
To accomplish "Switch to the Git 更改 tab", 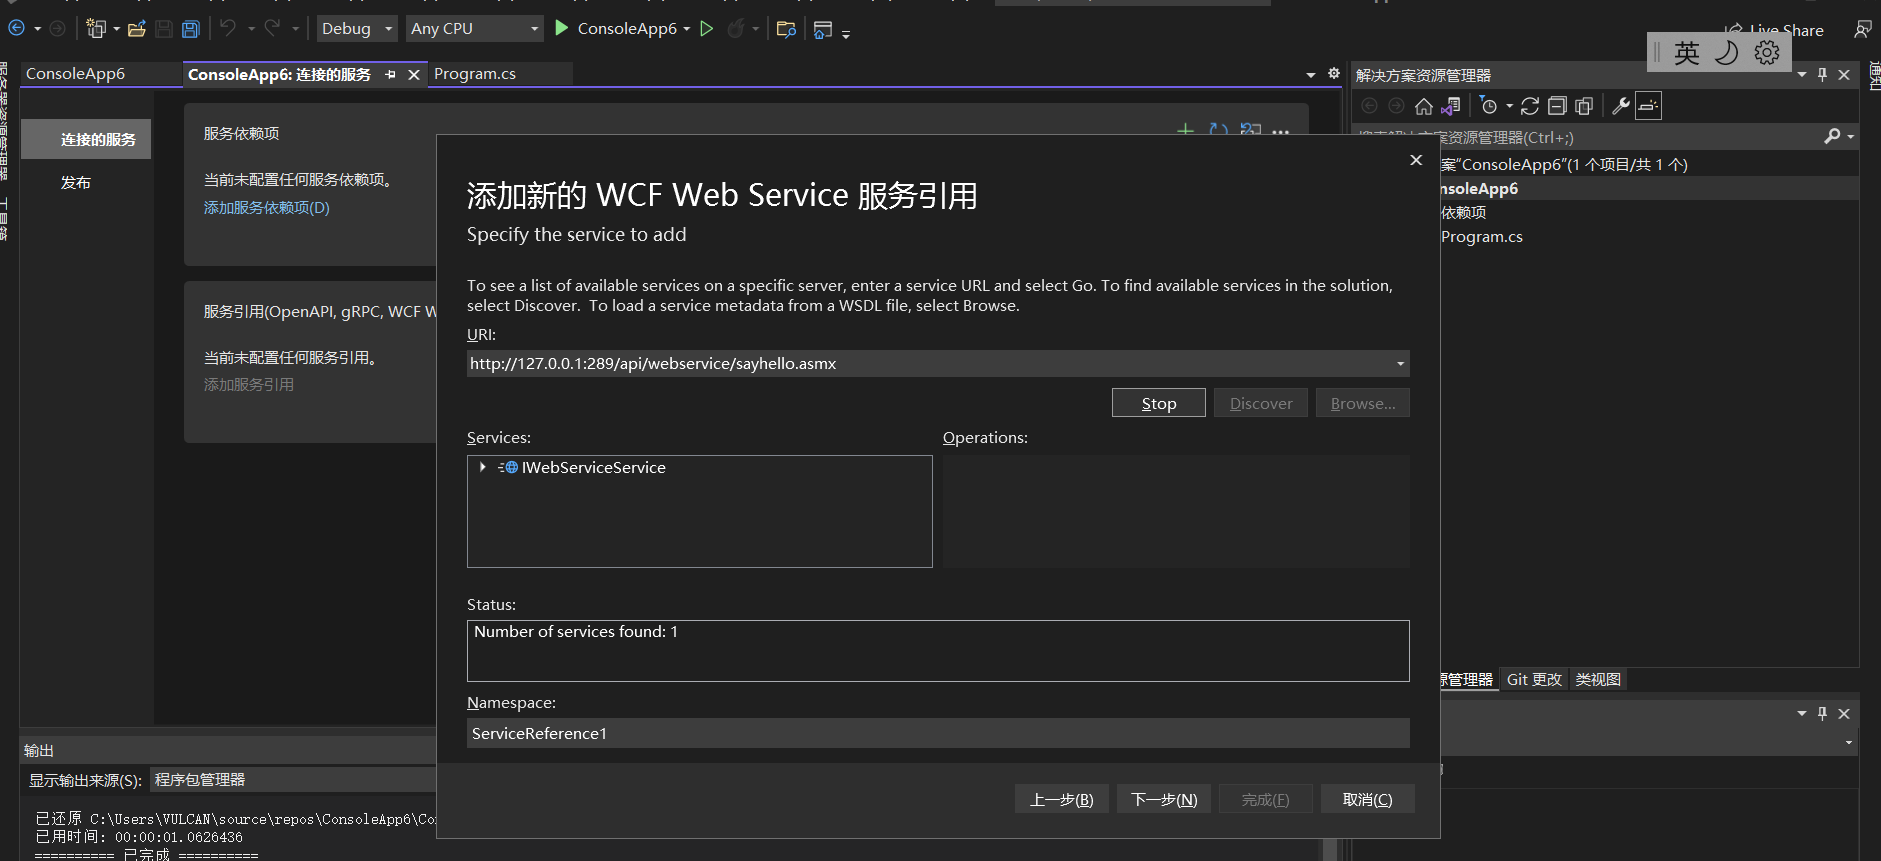I will (x=1534, y=680).
